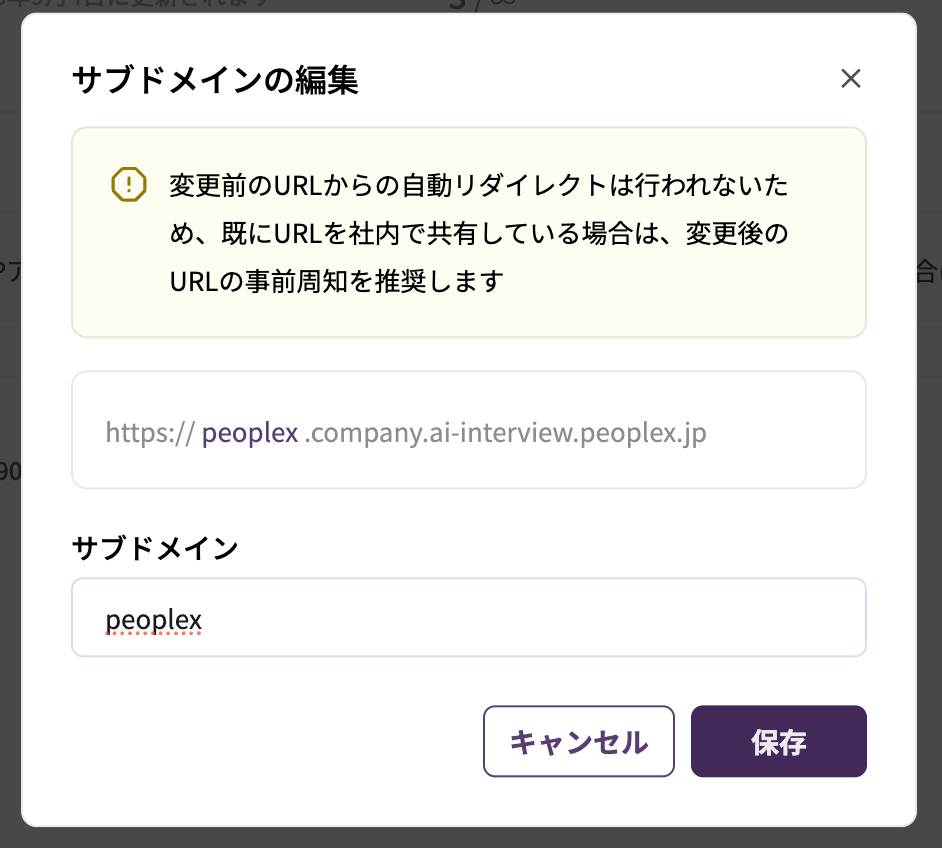Close the subdomain edit dialog with X
Viewport: 942px width, 848px height.
[851, 79]
